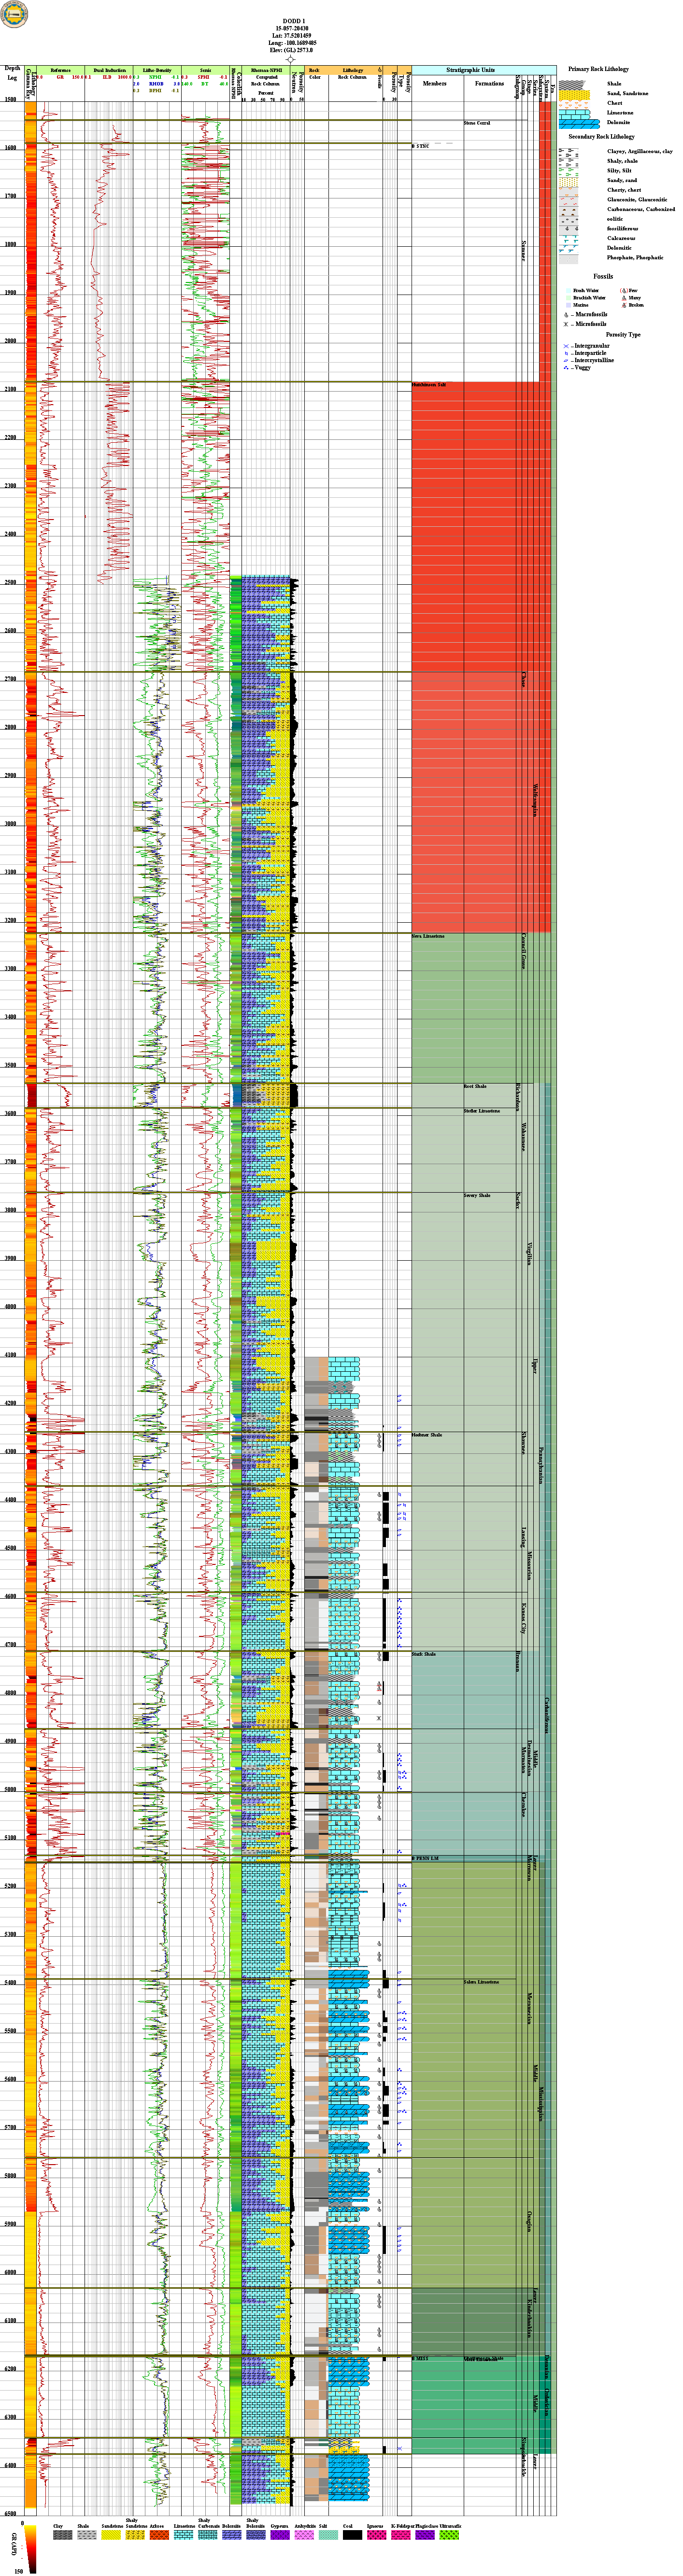
Task: Click the Hutchinson Salt member label
Action: pyautogui.click(x=429, y=385)
